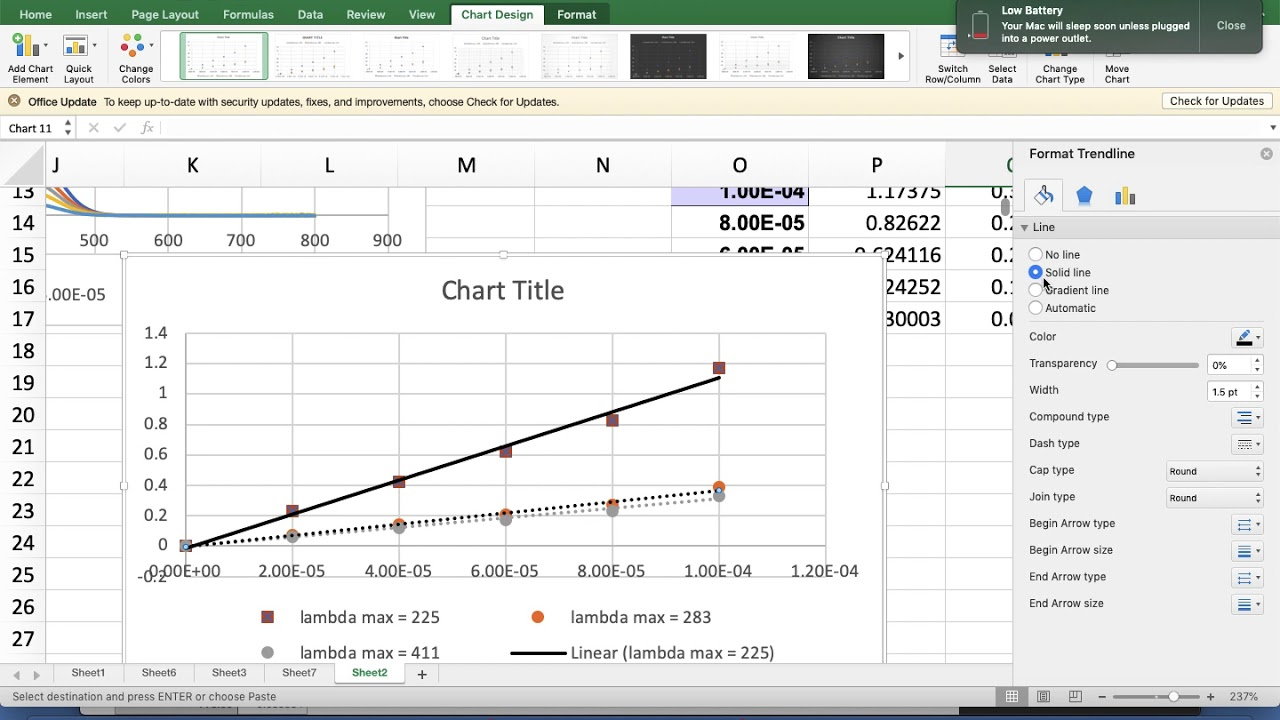Switch to the Sheet7 tab
Screen dimensions: 1280x720
299,673
